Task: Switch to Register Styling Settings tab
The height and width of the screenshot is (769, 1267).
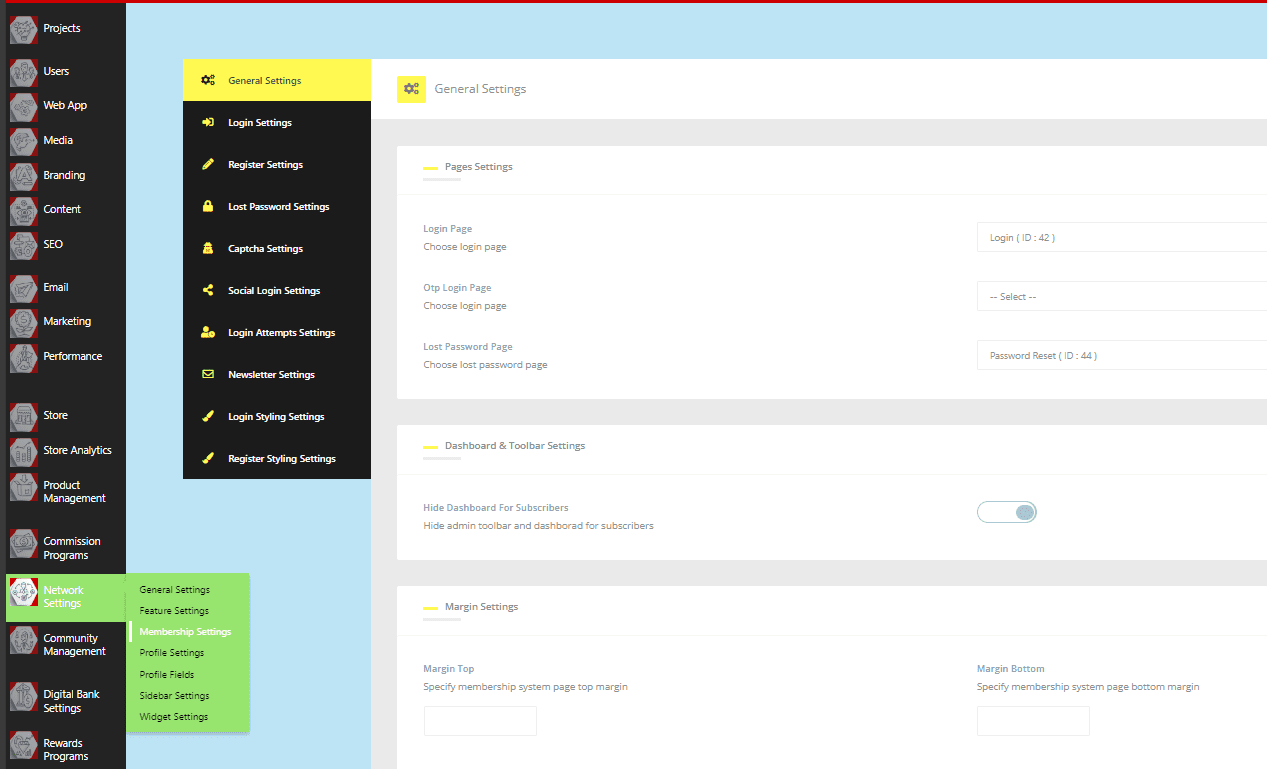Action: [281, 459]
